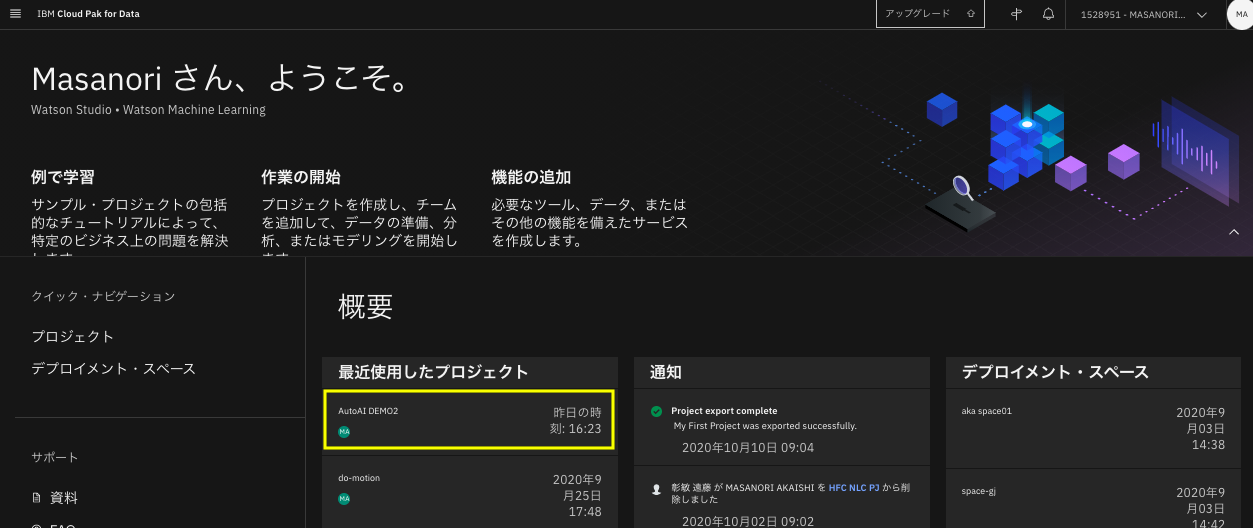Image resolution: width=1253 pixels, height=528 pixels.
Task: Open the 機能の追加 section
Action: [531, 177]
